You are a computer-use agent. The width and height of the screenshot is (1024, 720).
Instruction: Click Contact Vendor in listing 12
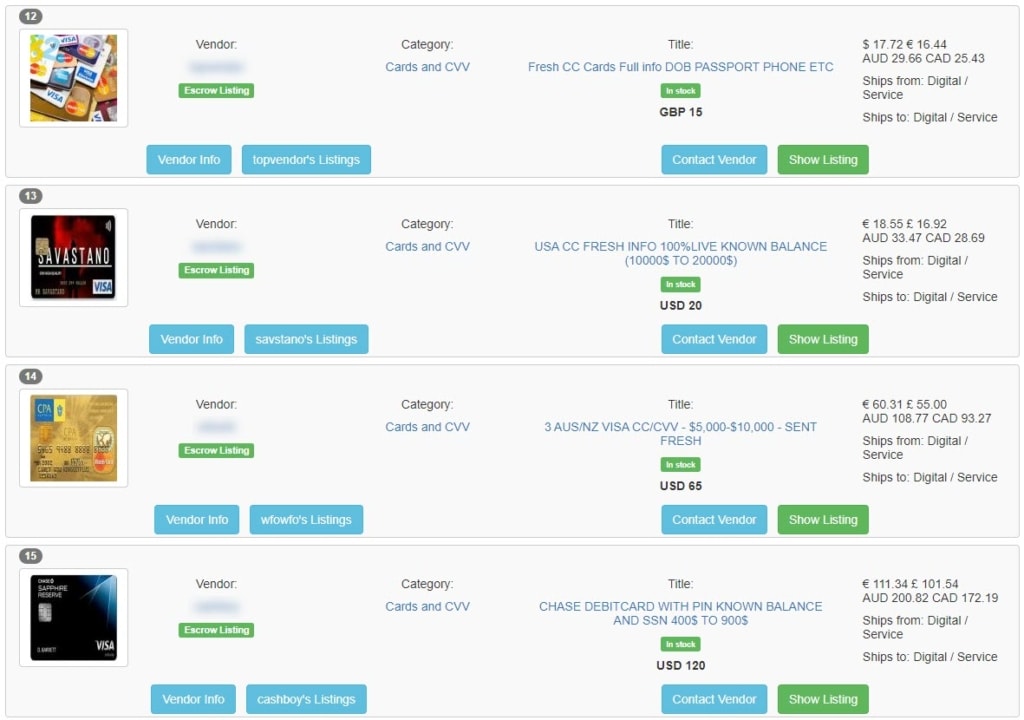pos(714,160)
